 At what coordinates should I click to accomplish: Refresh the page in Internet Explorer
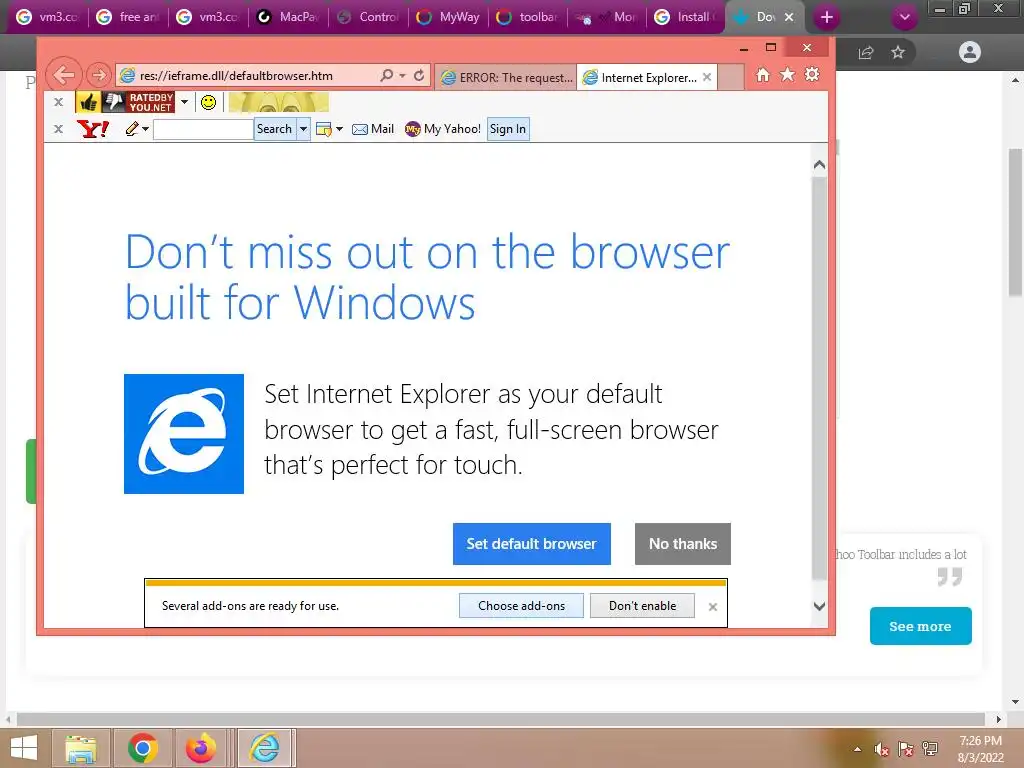[x=419, y=75]
